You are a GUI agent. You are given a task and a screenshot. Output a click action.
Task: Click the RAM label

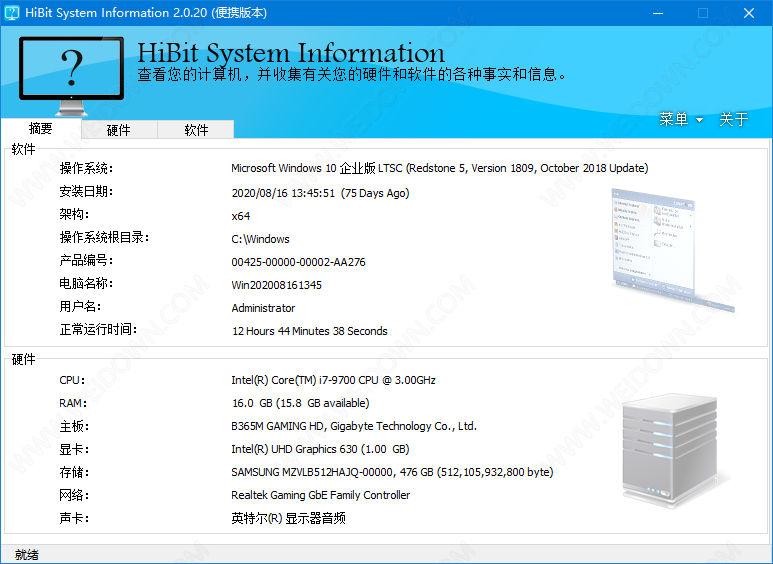coord(73,403)
